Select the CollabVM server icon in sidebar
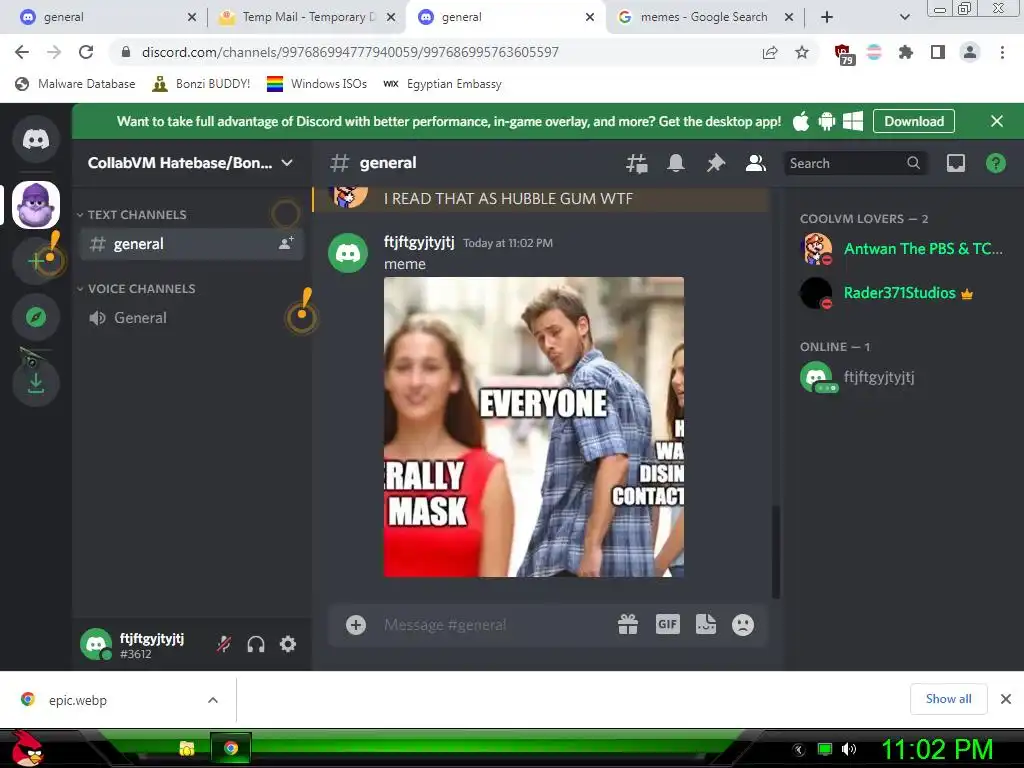Image resolution: width=1024 pixels, height=768 pixels. coord(36,205)
